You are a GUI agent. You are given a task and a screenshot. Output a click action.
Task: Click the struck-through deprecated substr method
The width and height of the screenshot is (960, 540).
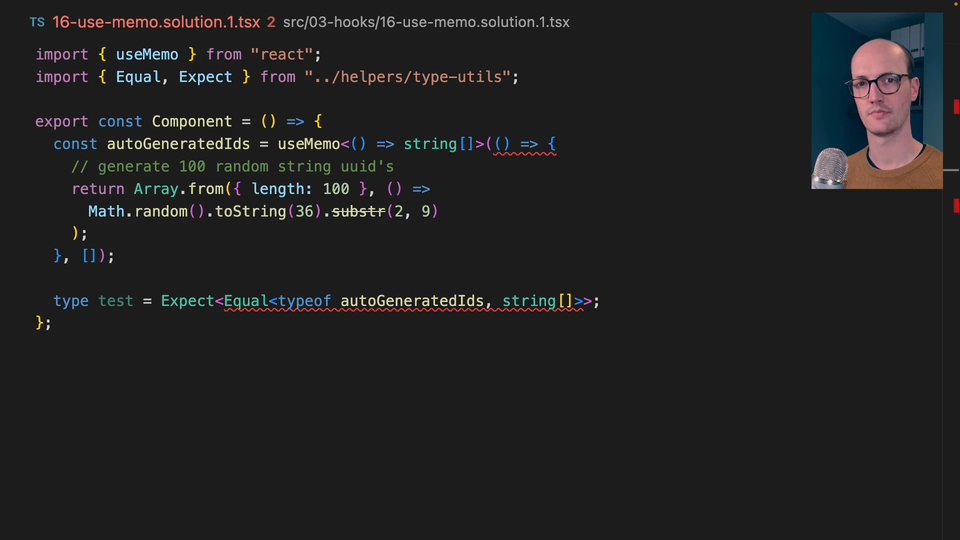point(357,211)
